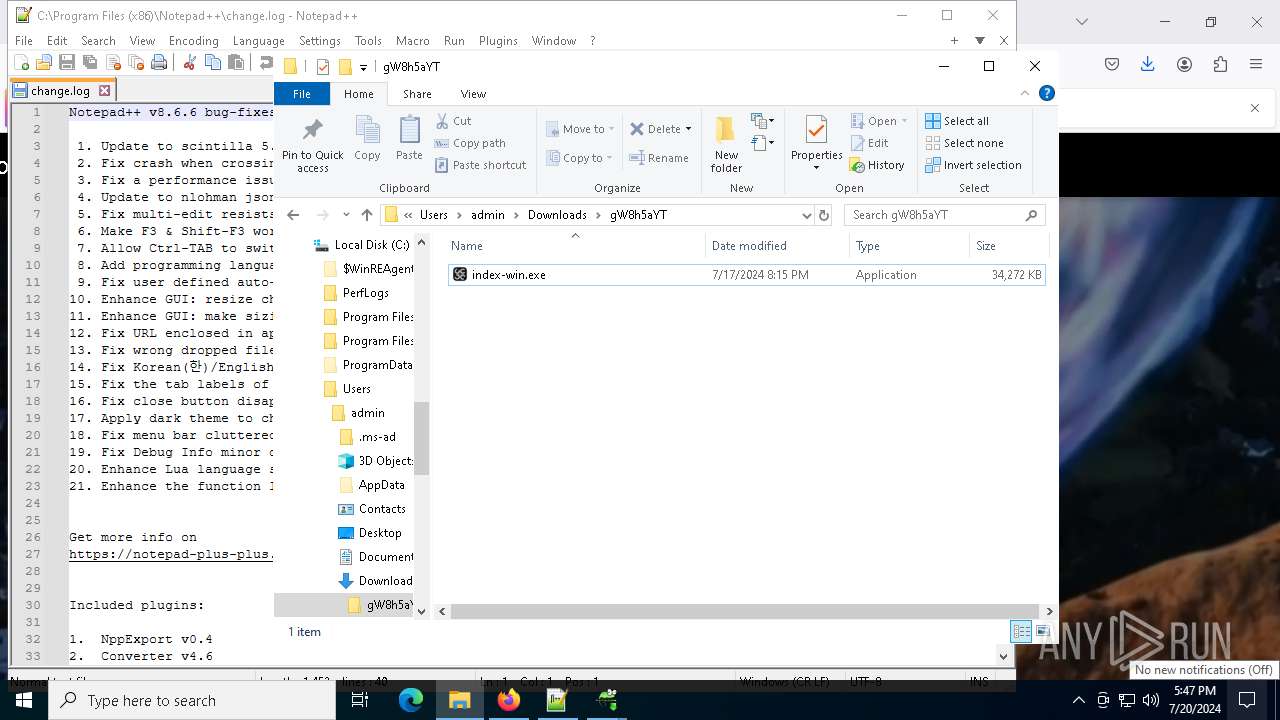Click Microsoft Edge taskbar icon
The image size is (1280, 720).
tap(411, 700)
